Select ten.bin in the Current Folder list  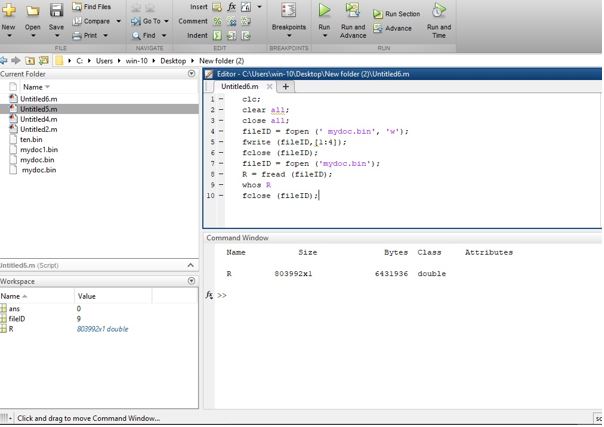31,140
